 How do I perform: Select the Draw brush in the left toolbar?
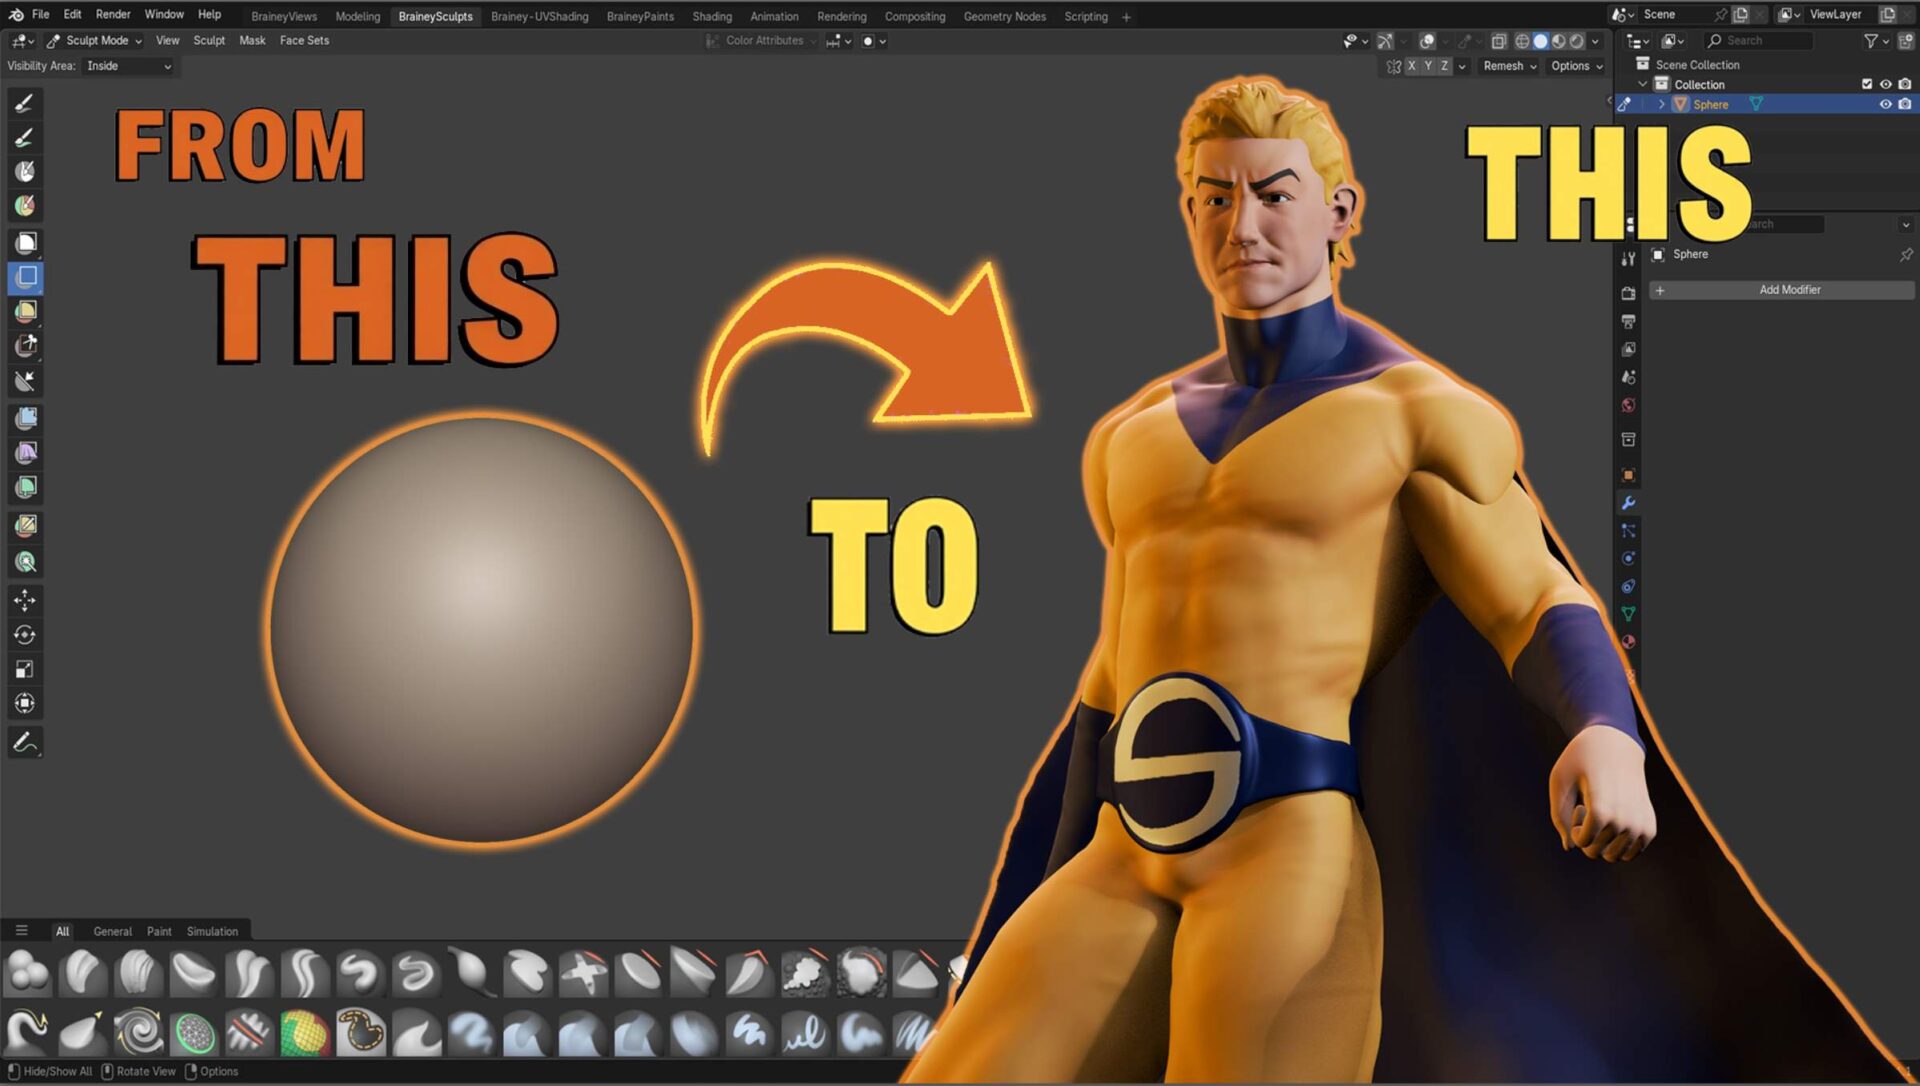(x=25, y=103)
